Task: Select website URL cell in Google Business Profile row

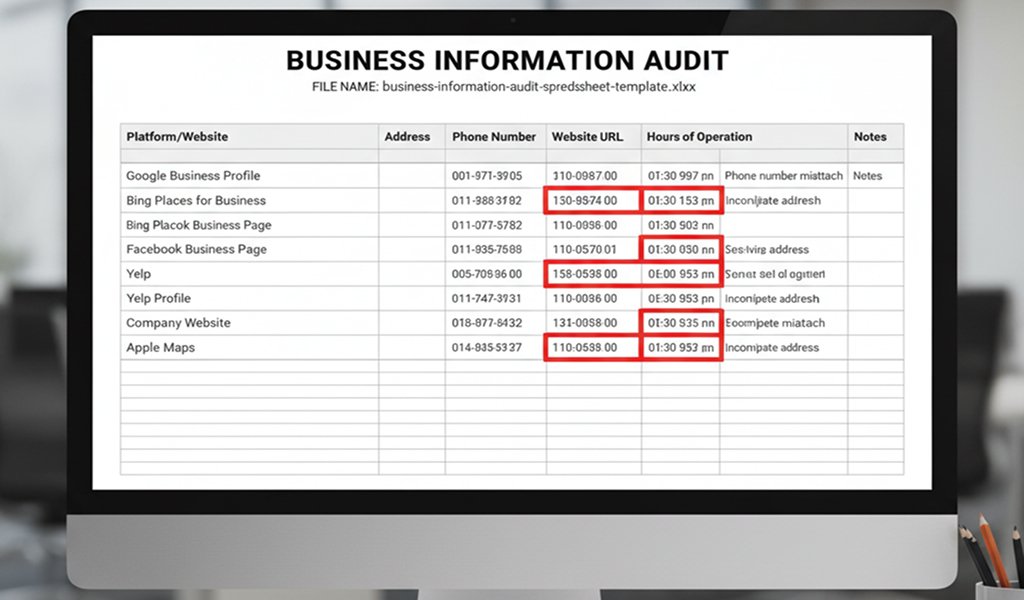Action: pos(594,176)
